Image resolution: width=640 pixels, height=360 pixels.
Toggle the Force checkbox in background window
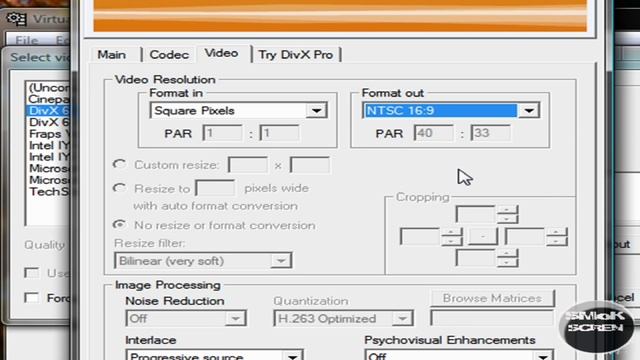[x=31, y=298]
